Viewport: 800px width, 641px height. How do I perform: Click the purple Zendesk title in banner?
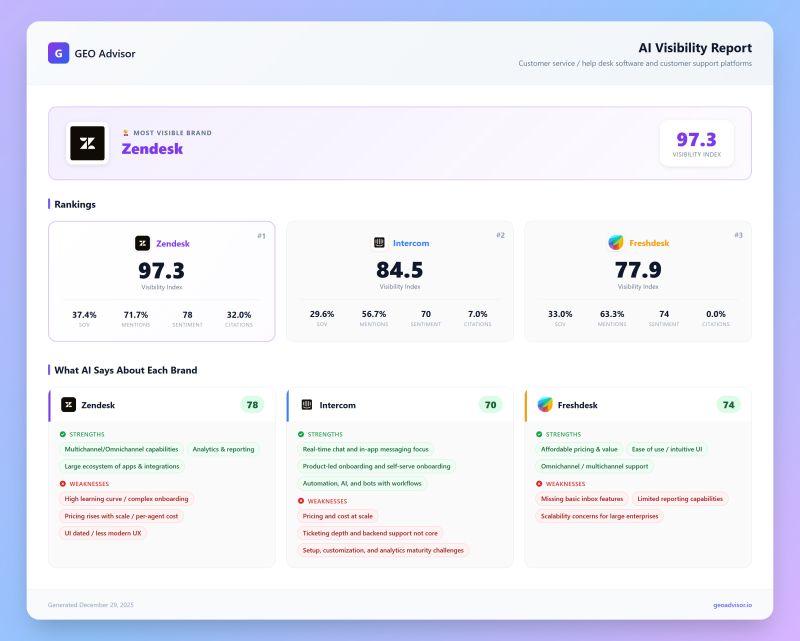152,149
